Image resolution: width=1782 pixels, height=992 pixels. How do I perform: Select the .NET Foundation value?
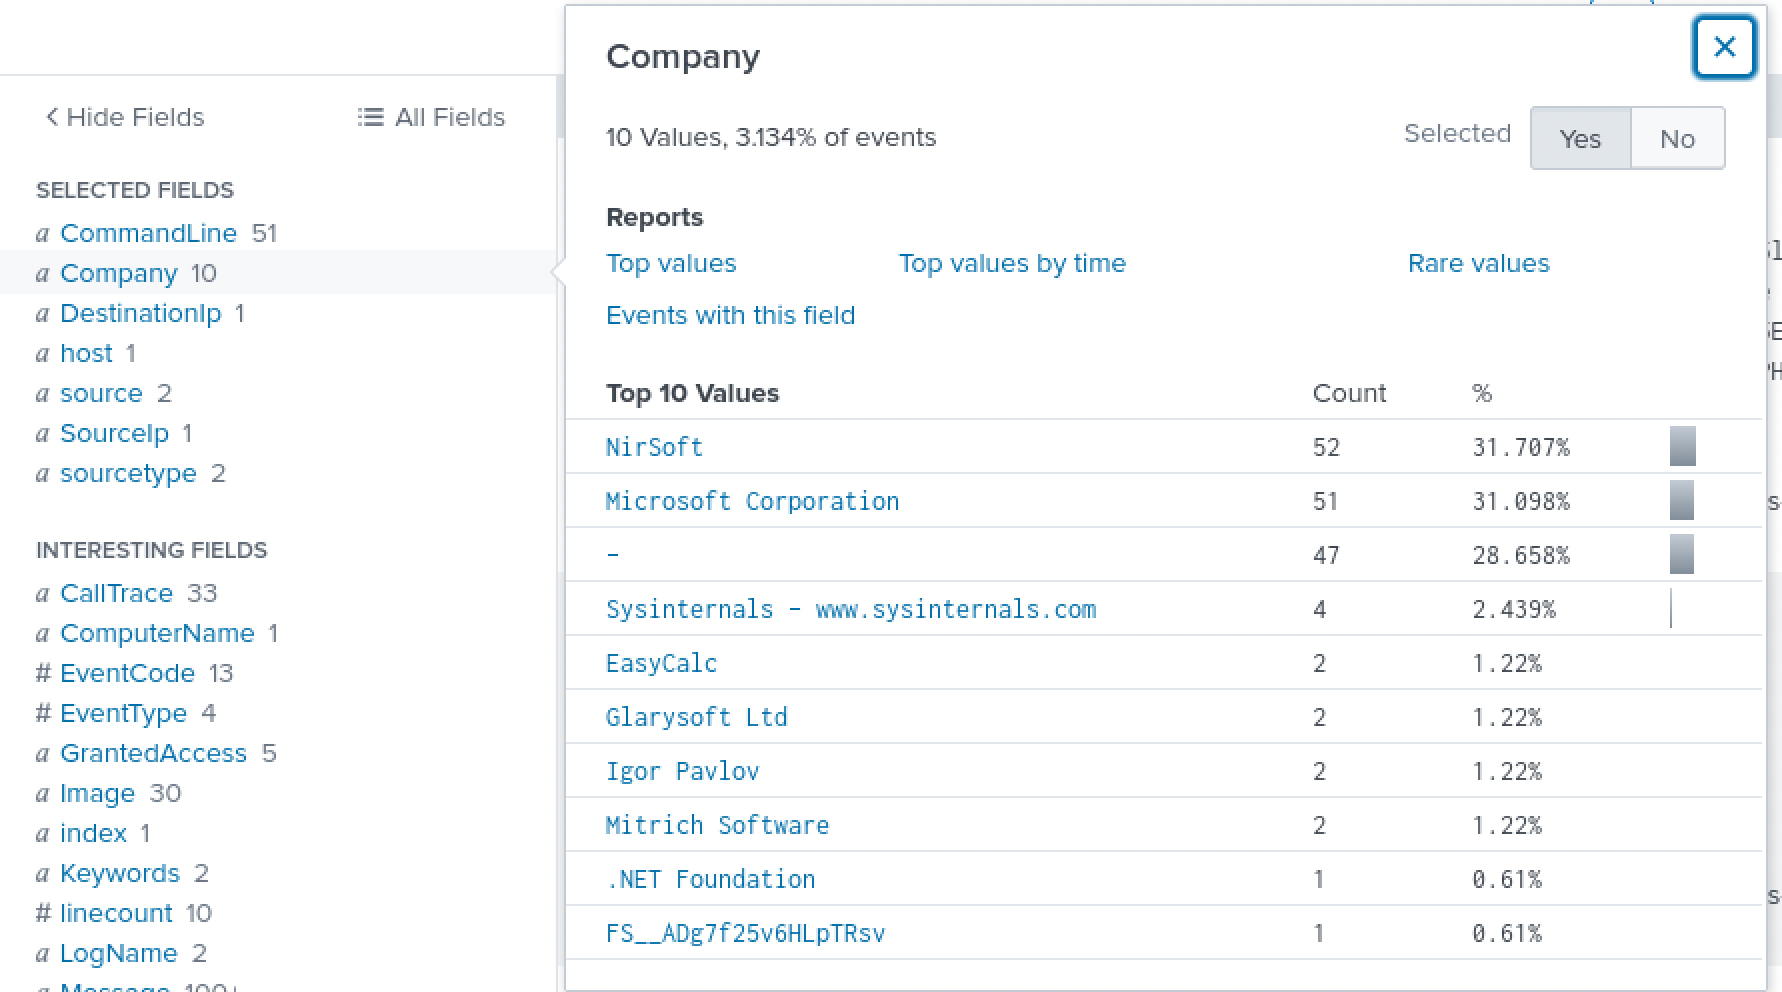(710, 879)
